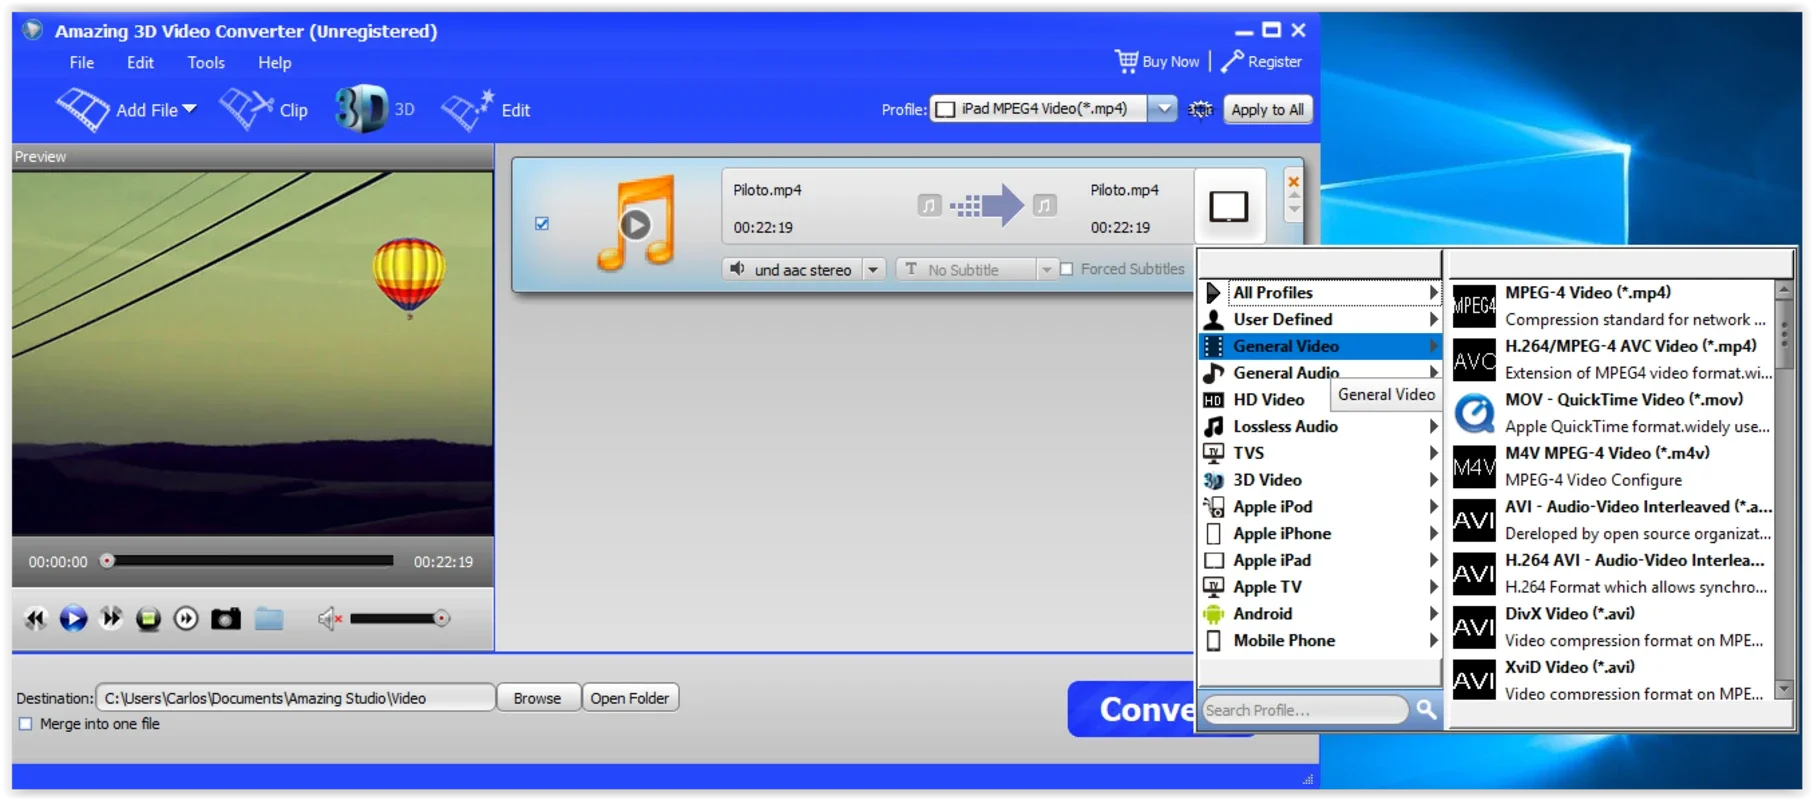Choose MOV - QuickTime Video format
Viewport: 1813px width, 800px height.
1612,413
